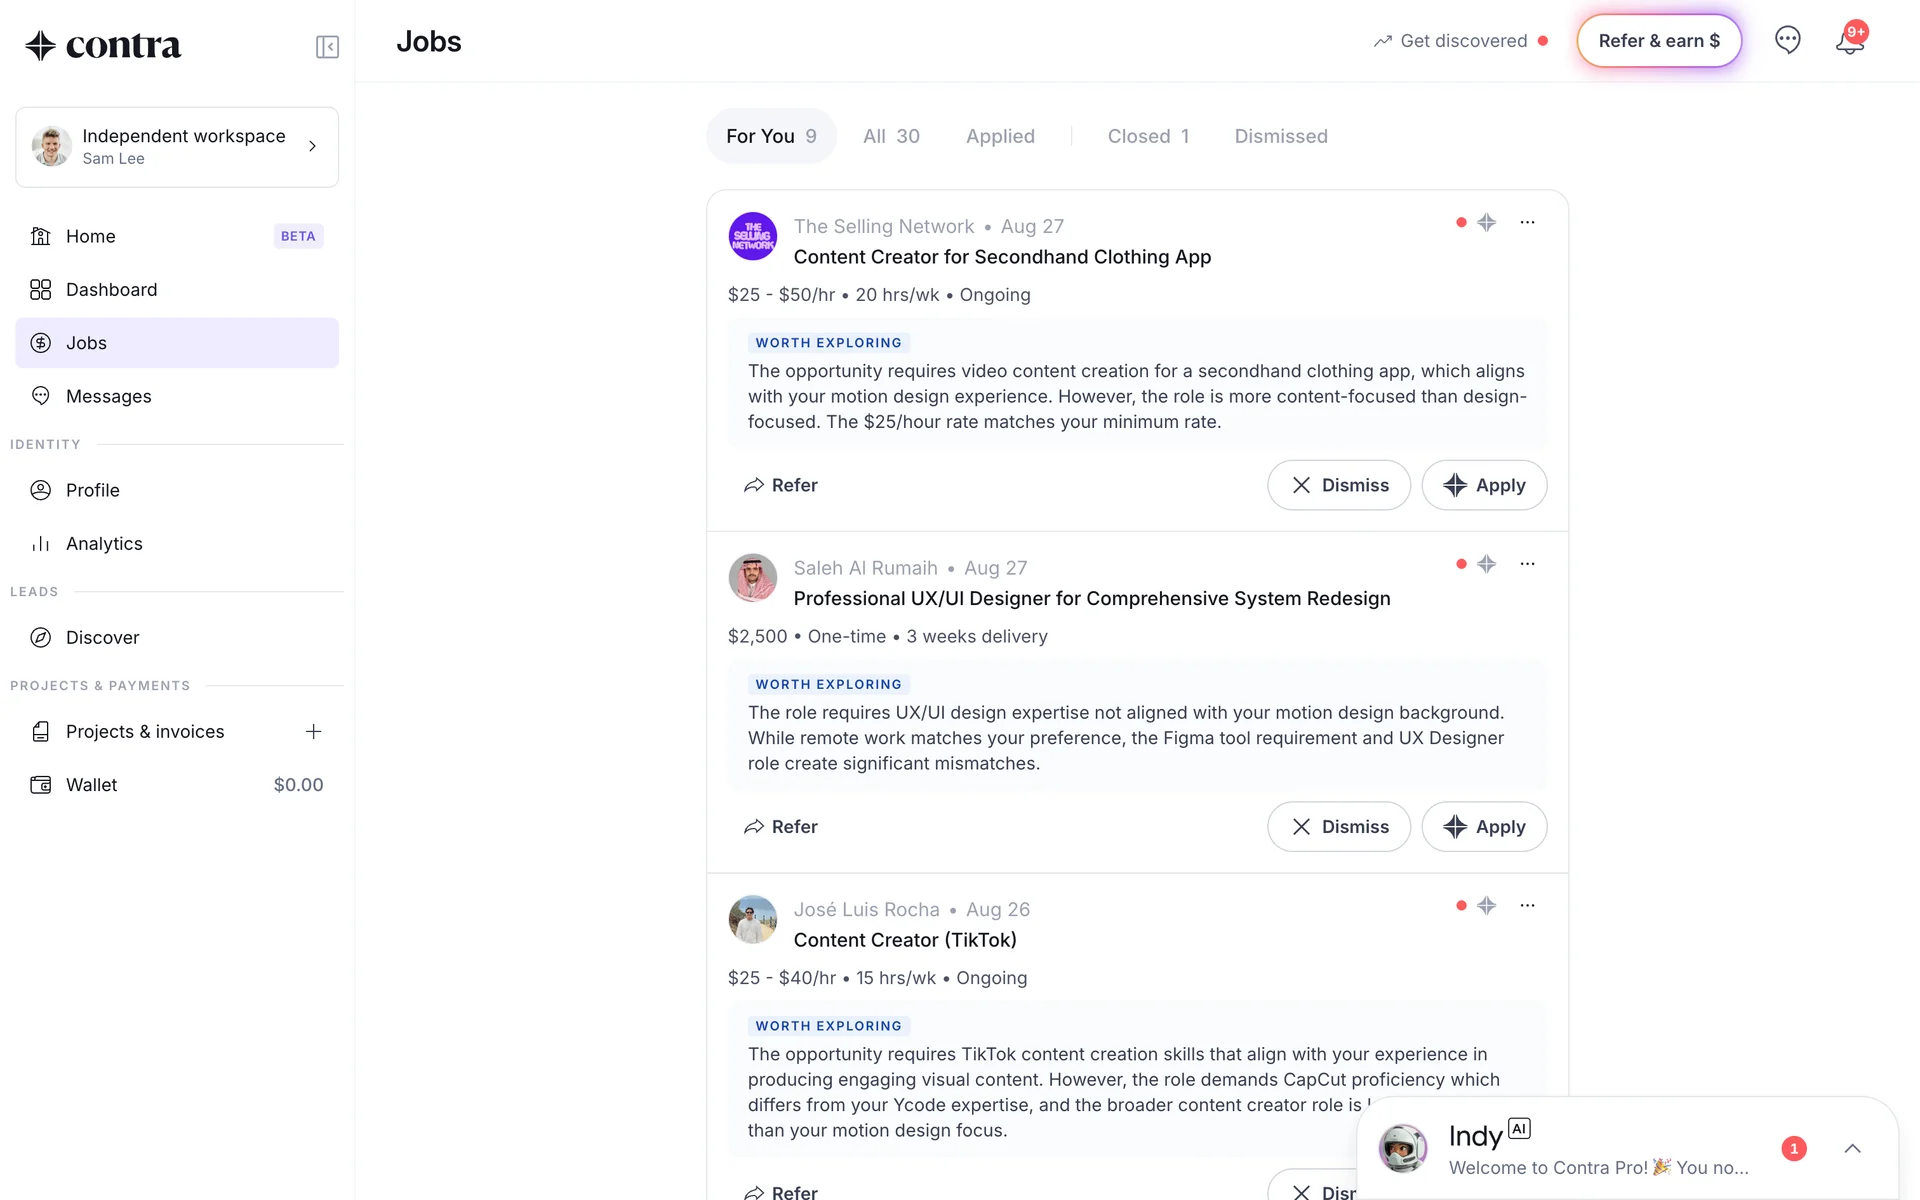This screenshot has height=1200, width=1920.
Task: Click sparkle icon on Saleh Al Rumaih job
Action: point(1487,564)
